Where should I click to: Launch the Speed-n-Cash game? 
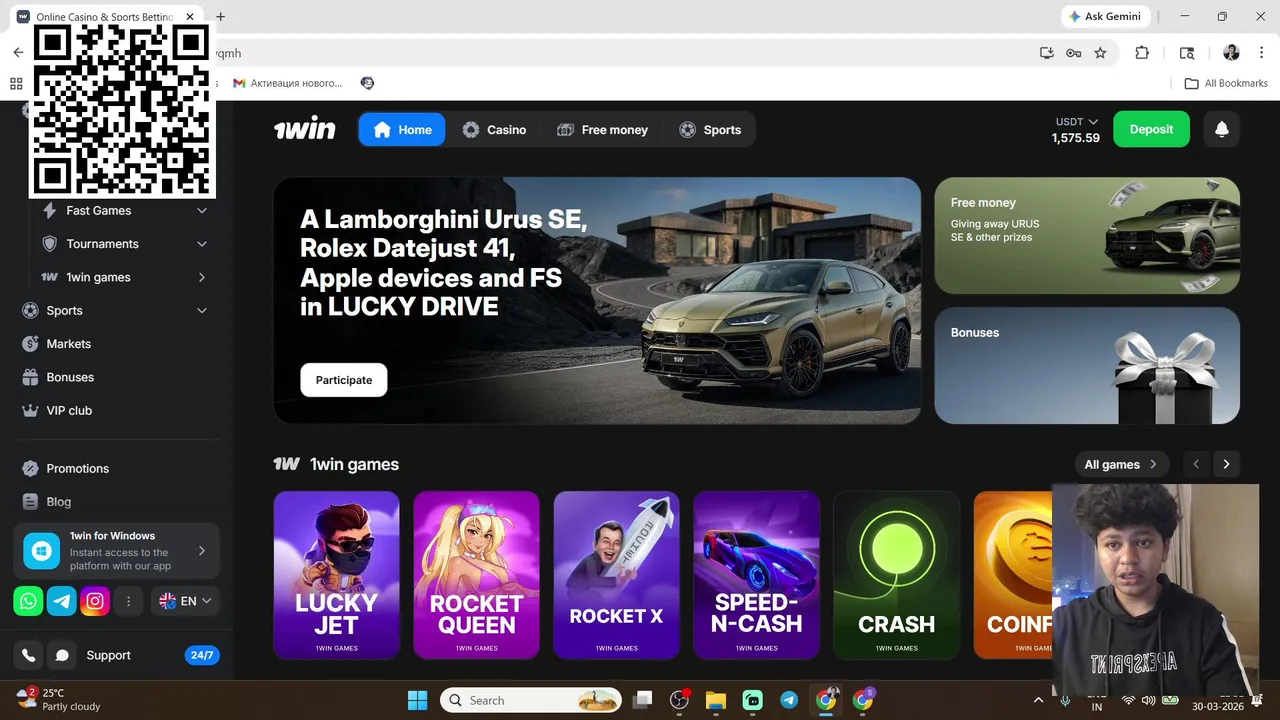point(756,575)
